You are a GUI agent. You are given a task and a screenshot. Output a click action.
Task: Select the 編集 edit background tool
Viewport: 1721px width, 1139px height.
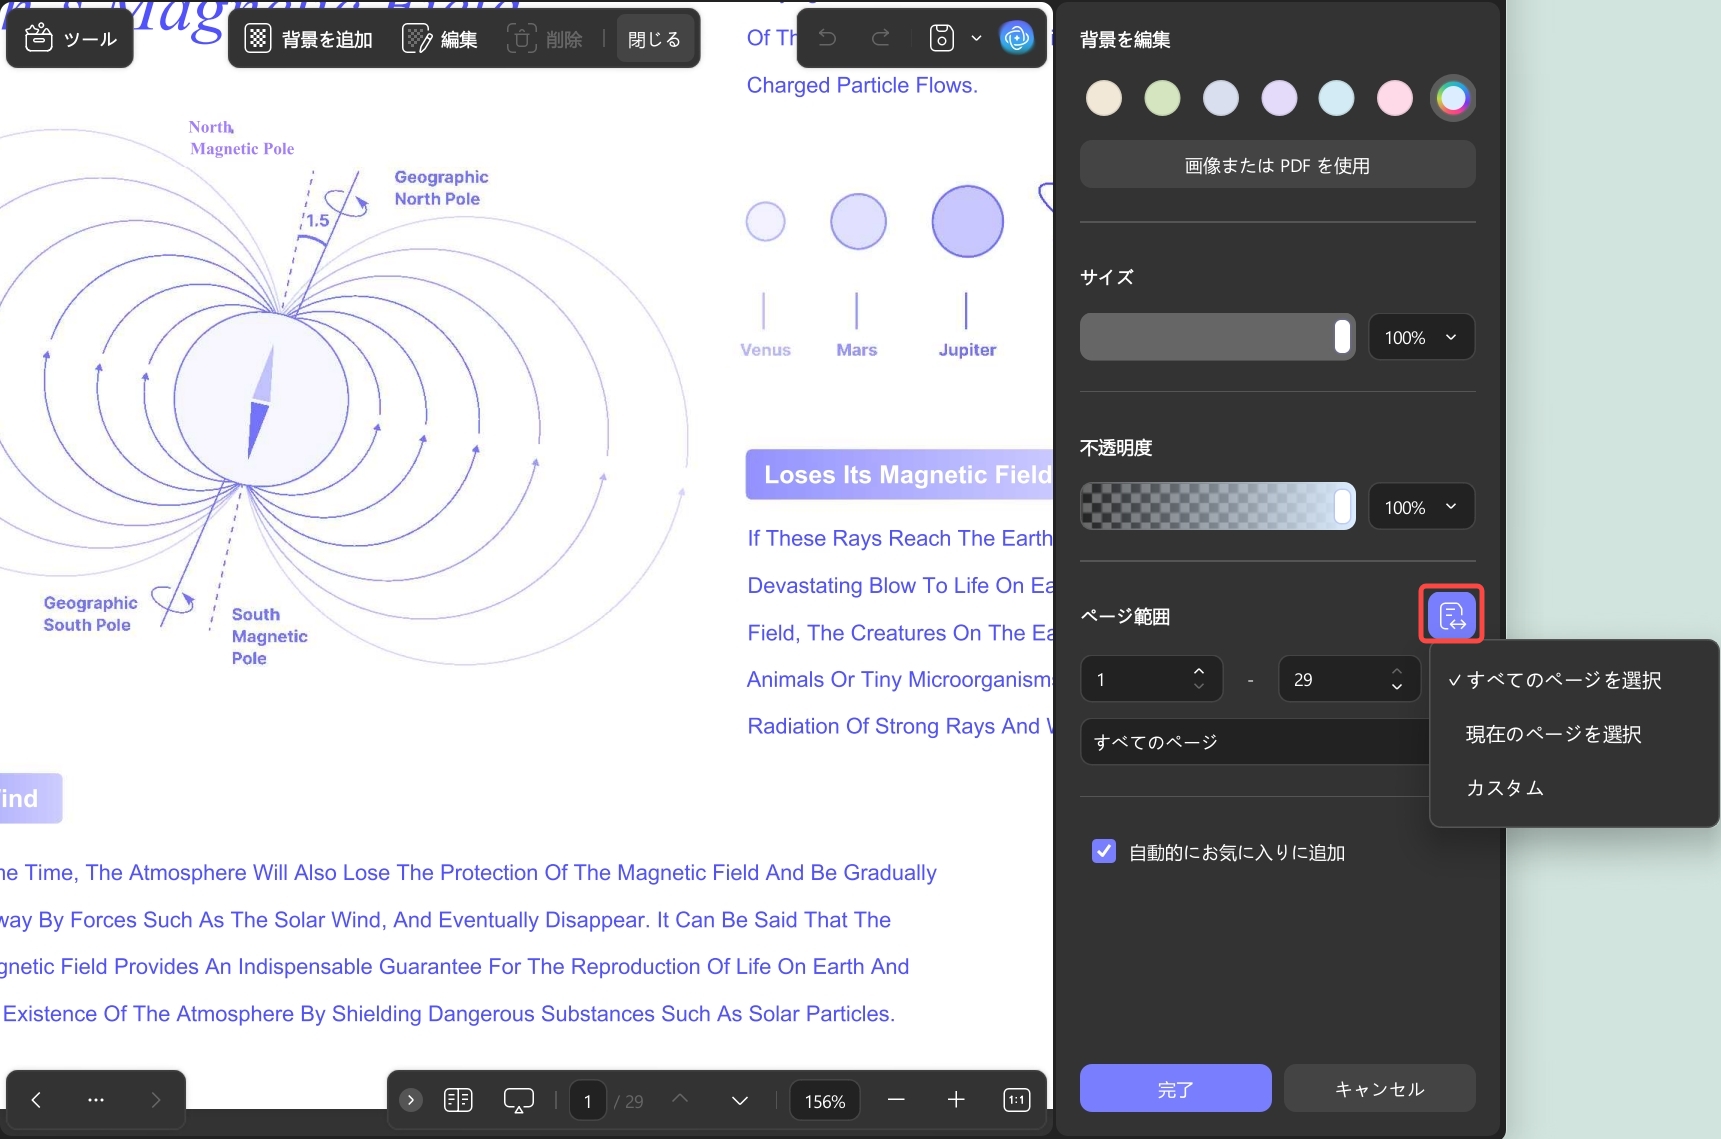pos(440,39)
